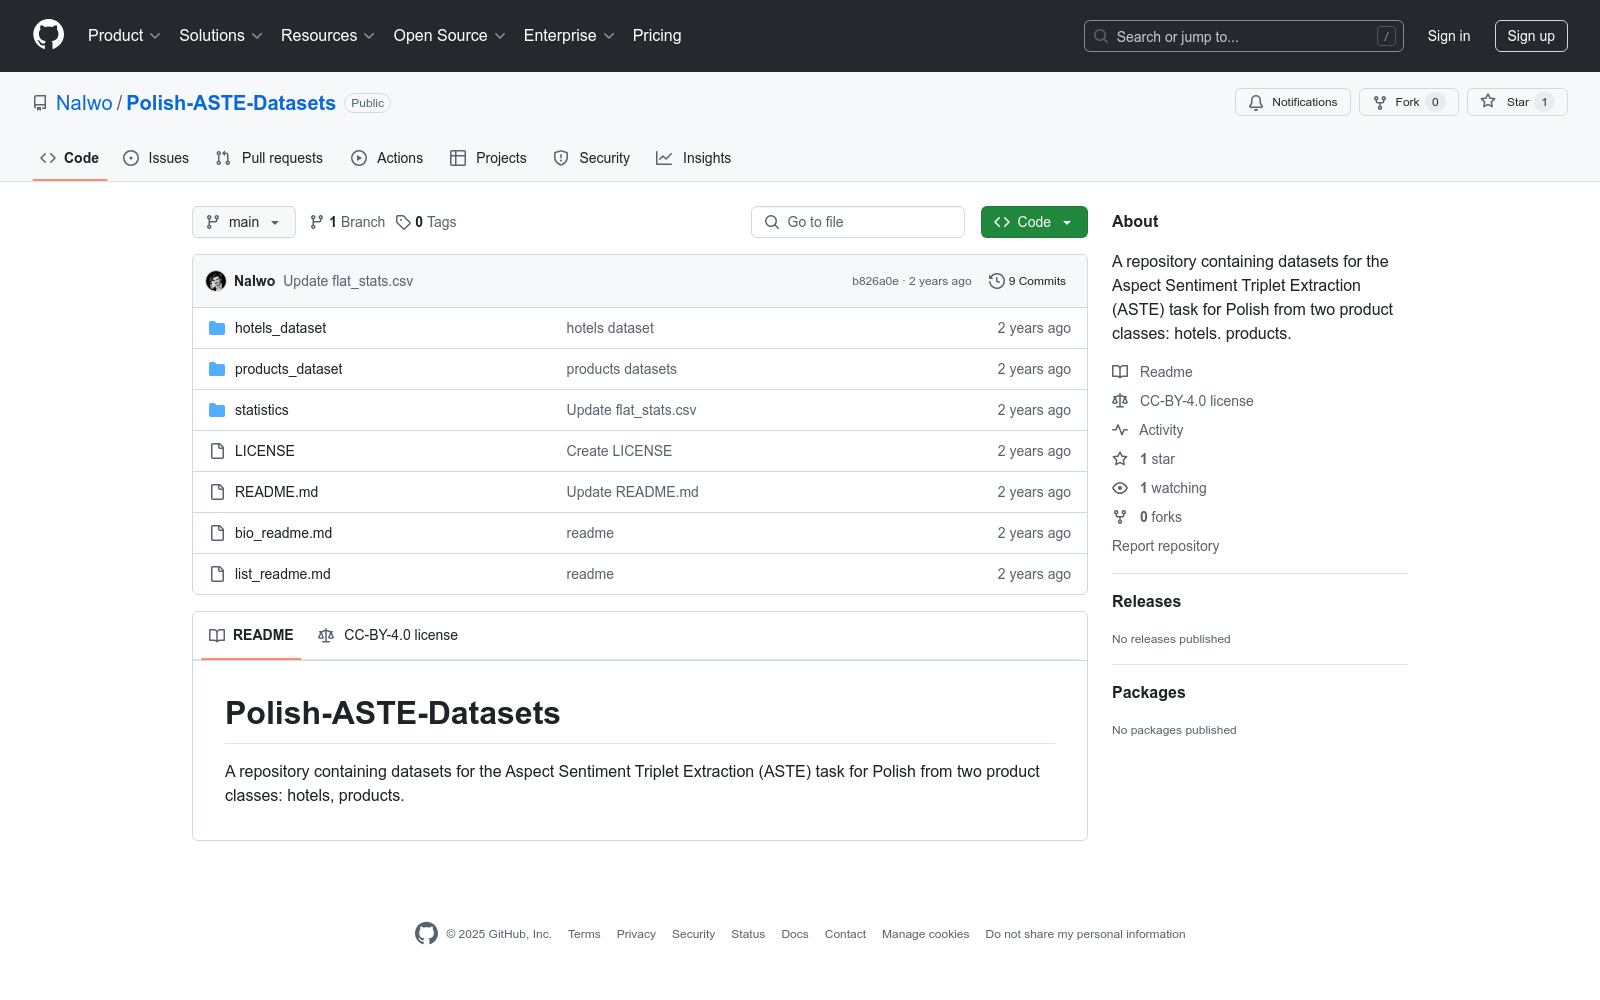Focus the Search or jump to field

pyautogui.click(x=1244, y=36)
